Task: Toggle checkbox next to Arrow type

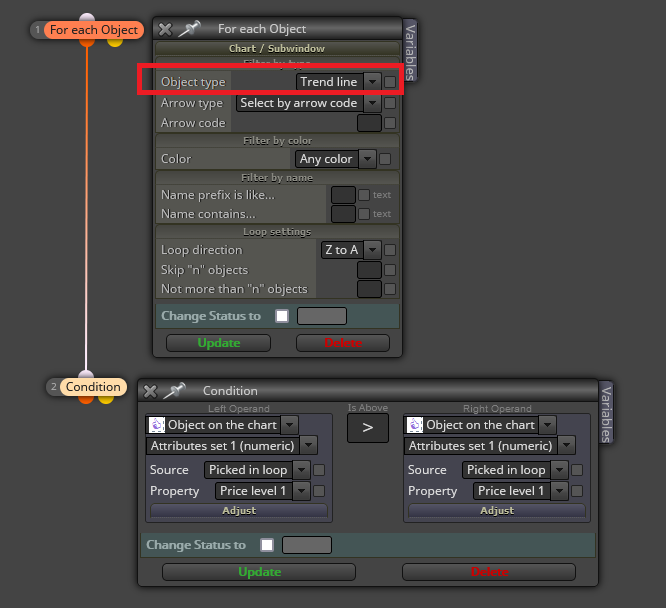Action: 390,103
